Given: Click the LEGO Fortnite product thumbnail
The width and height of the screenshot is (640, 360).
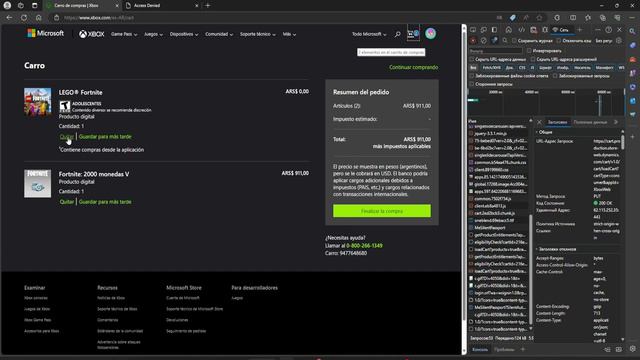Looking at the screenshot, I should tap(38, 102).
